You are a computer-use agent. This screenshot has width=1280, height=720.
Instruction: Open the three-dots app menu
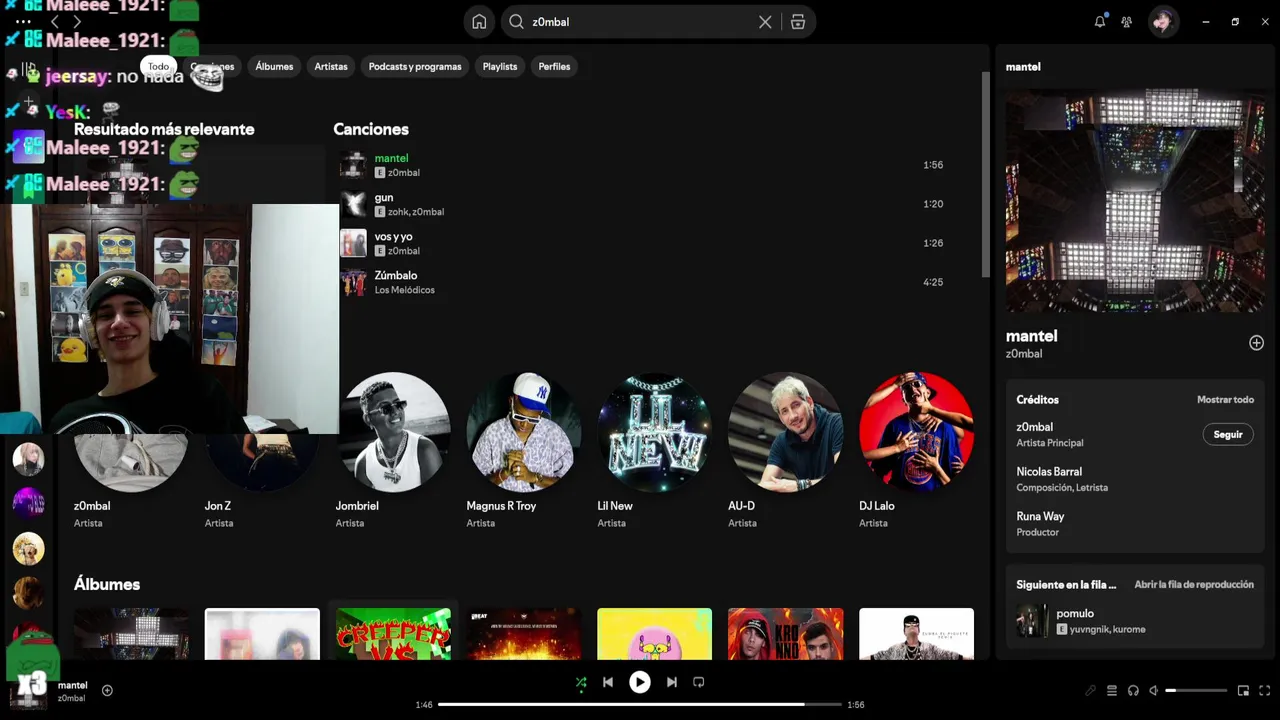[23, 21]
